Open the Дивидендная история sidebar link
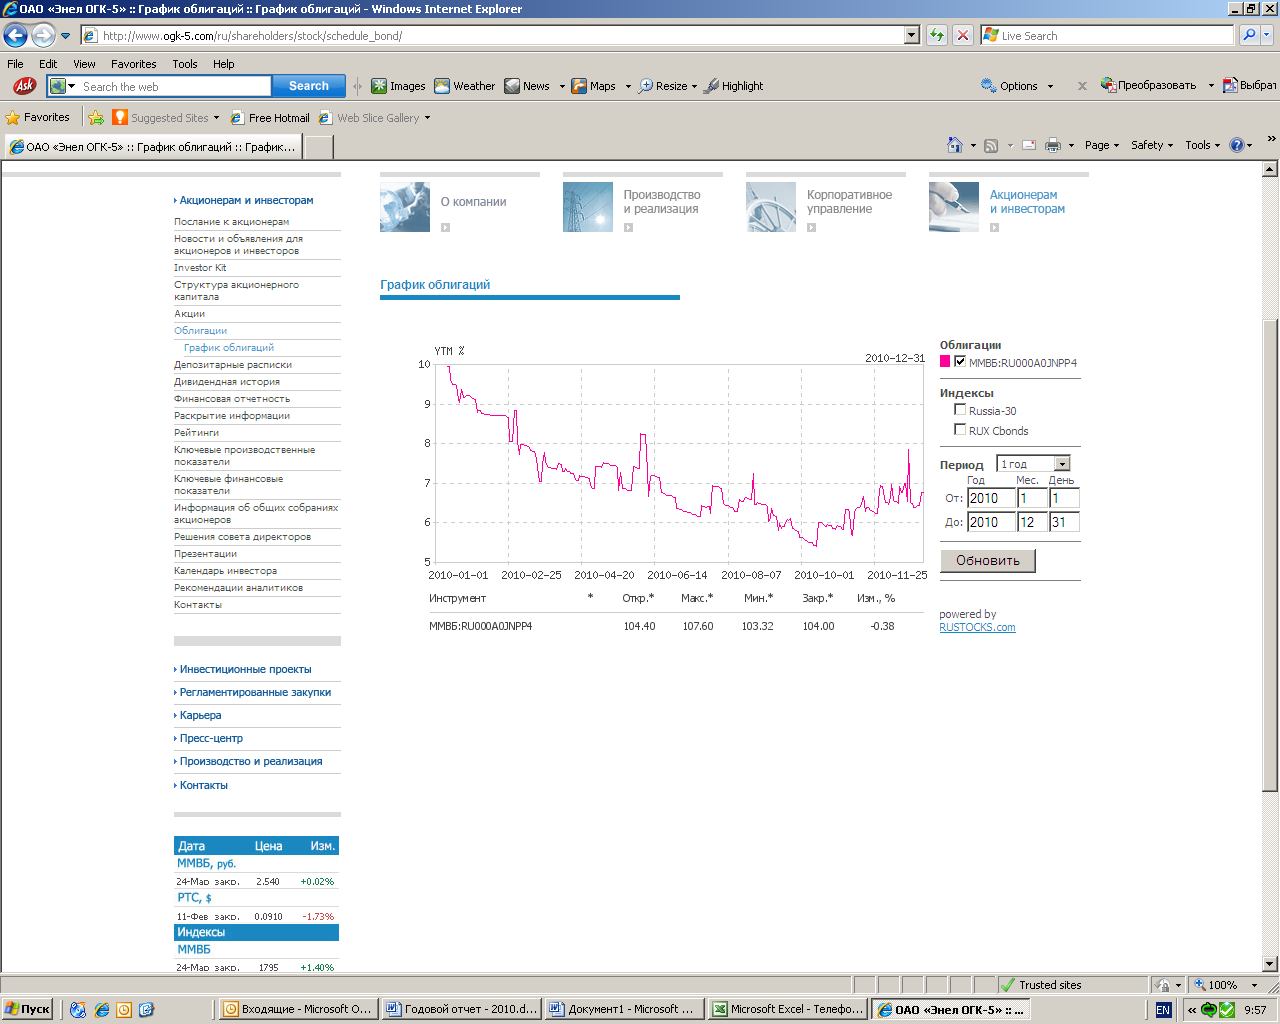This screenshot has height=1024, width=1280. click(227, 381)
